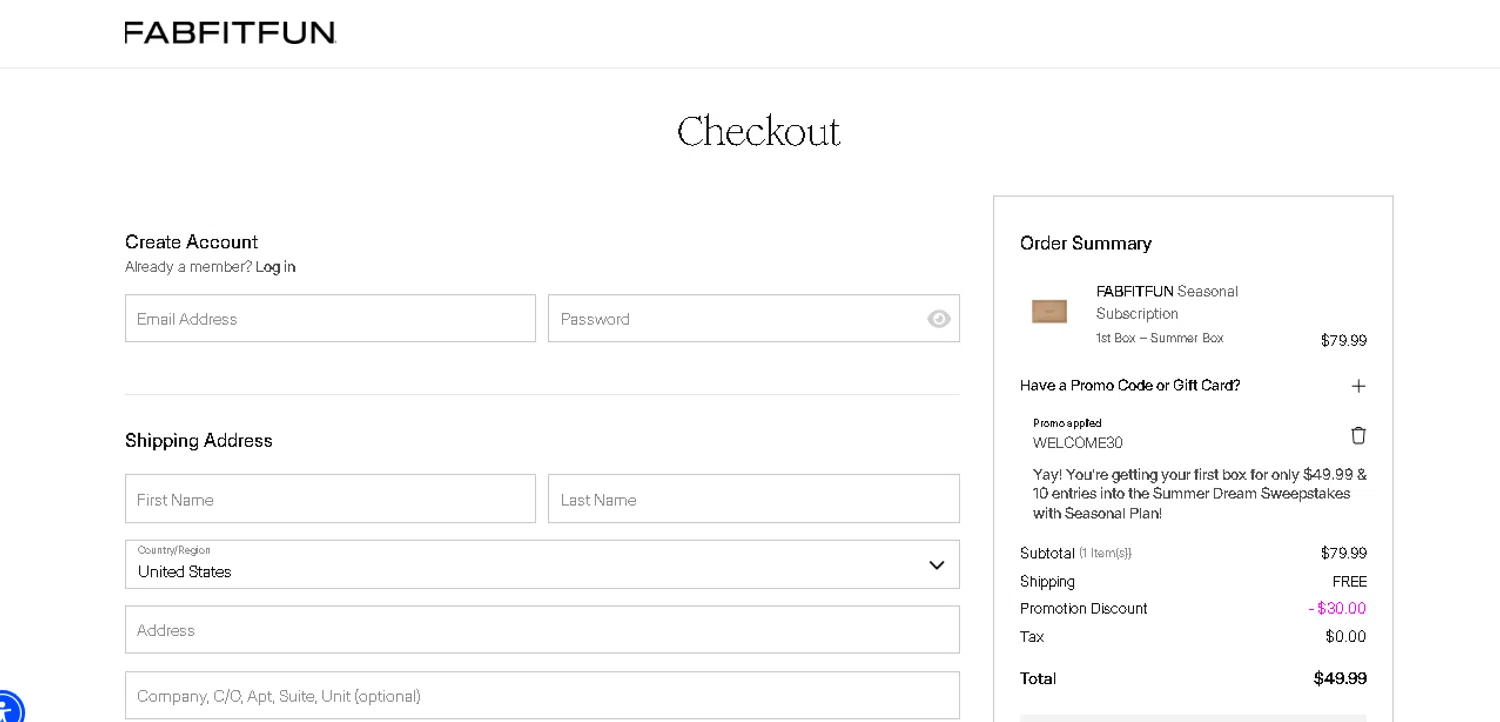Click the Subtotal $79.99 value

pos(1343,553)
